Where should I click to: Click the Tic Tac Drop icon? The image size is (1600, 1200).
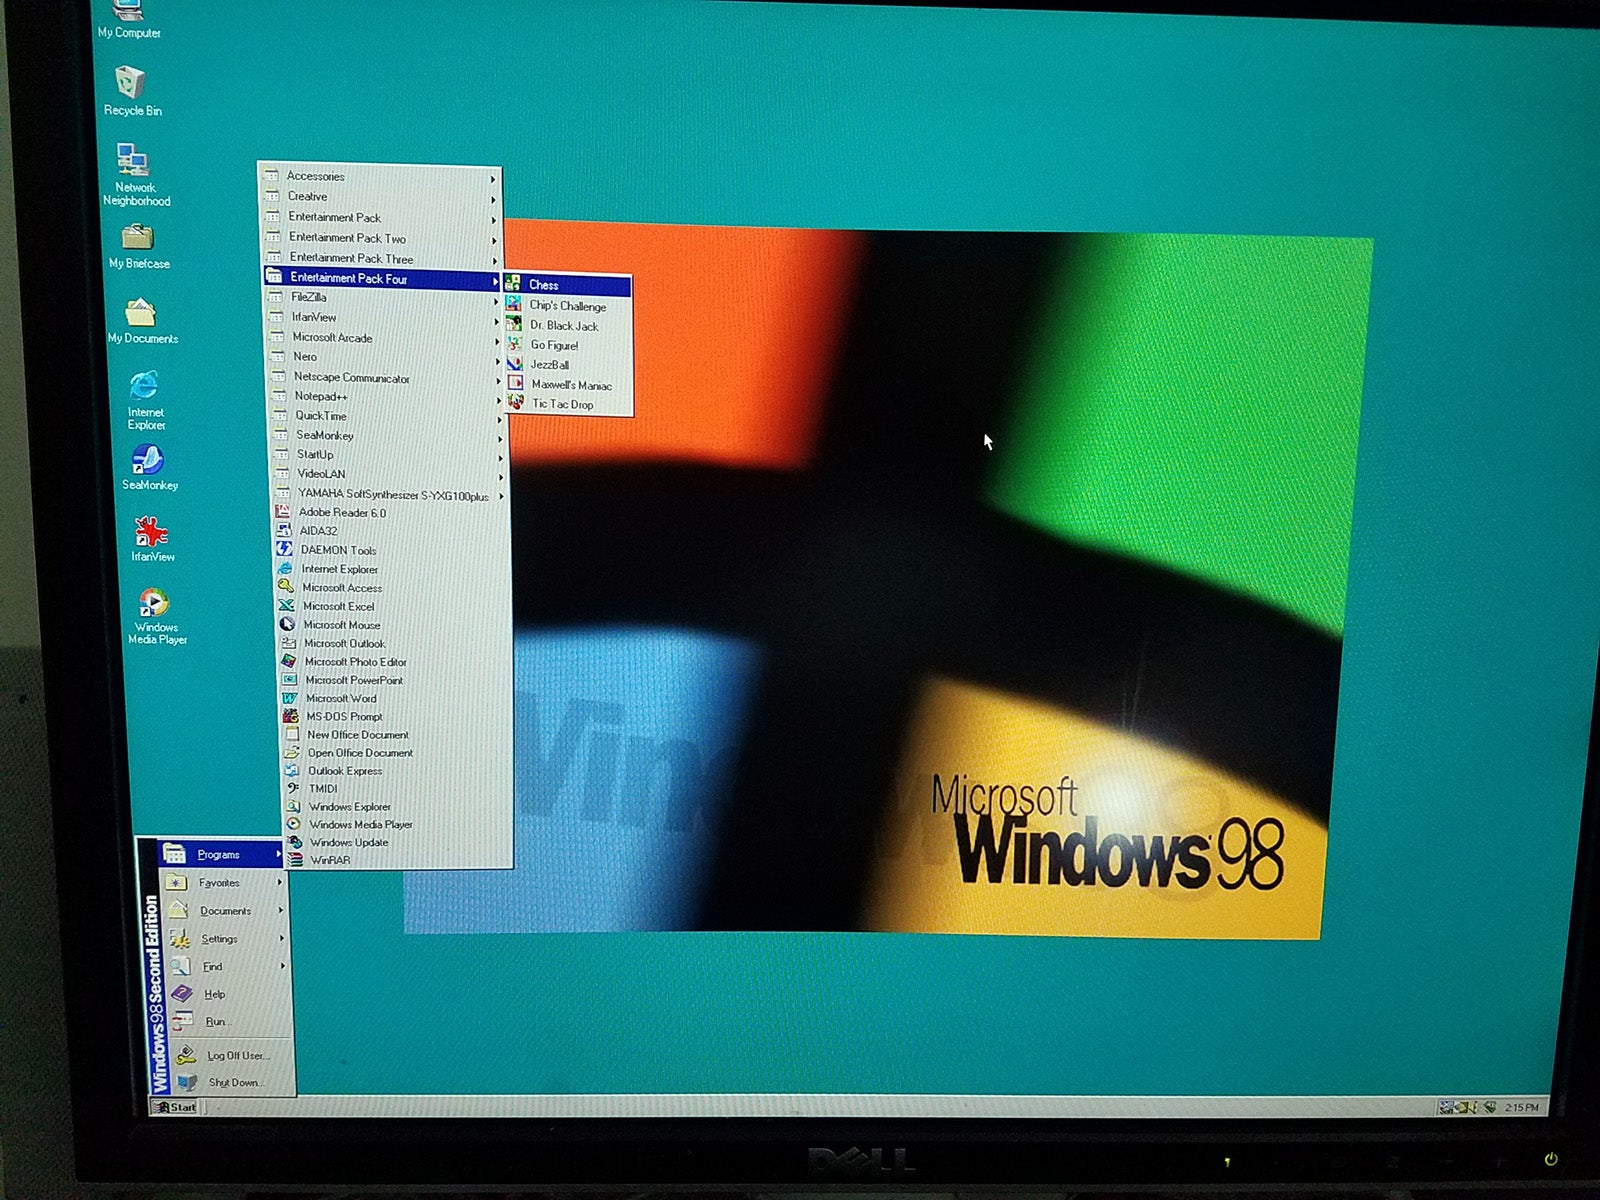(516, 403)
